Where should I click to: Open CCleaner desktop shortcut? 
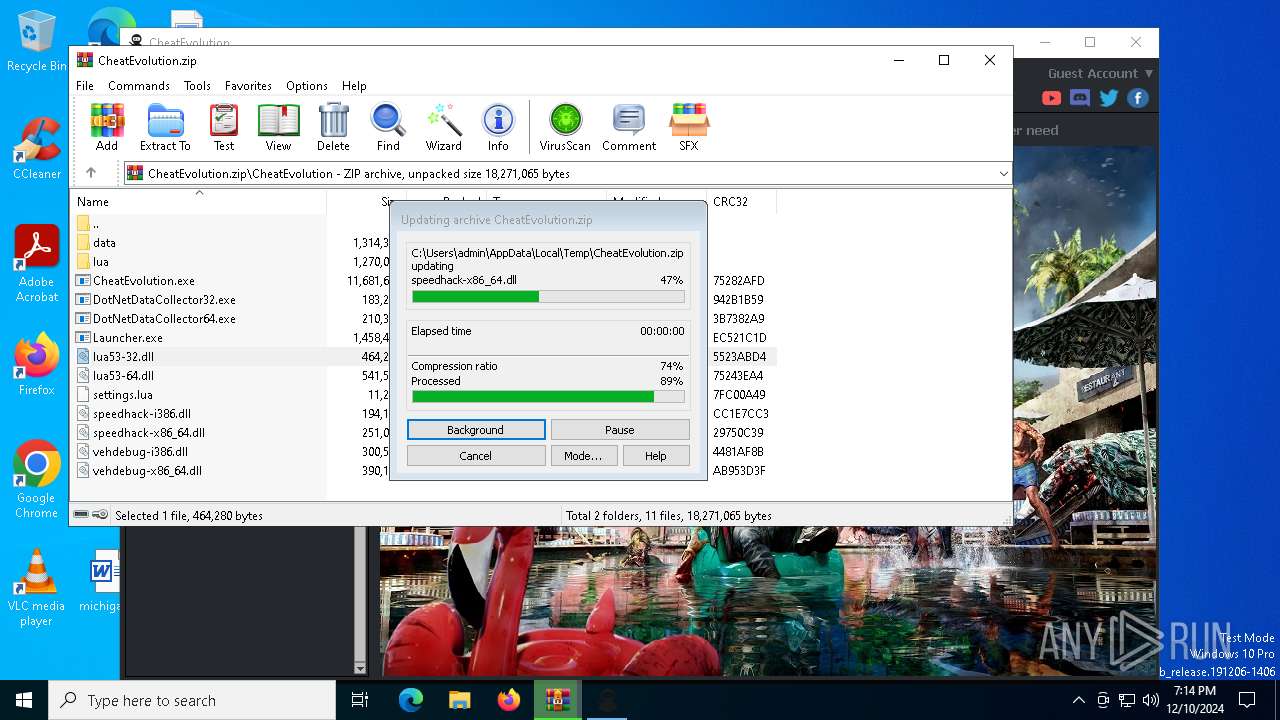(x=36, y=148)
